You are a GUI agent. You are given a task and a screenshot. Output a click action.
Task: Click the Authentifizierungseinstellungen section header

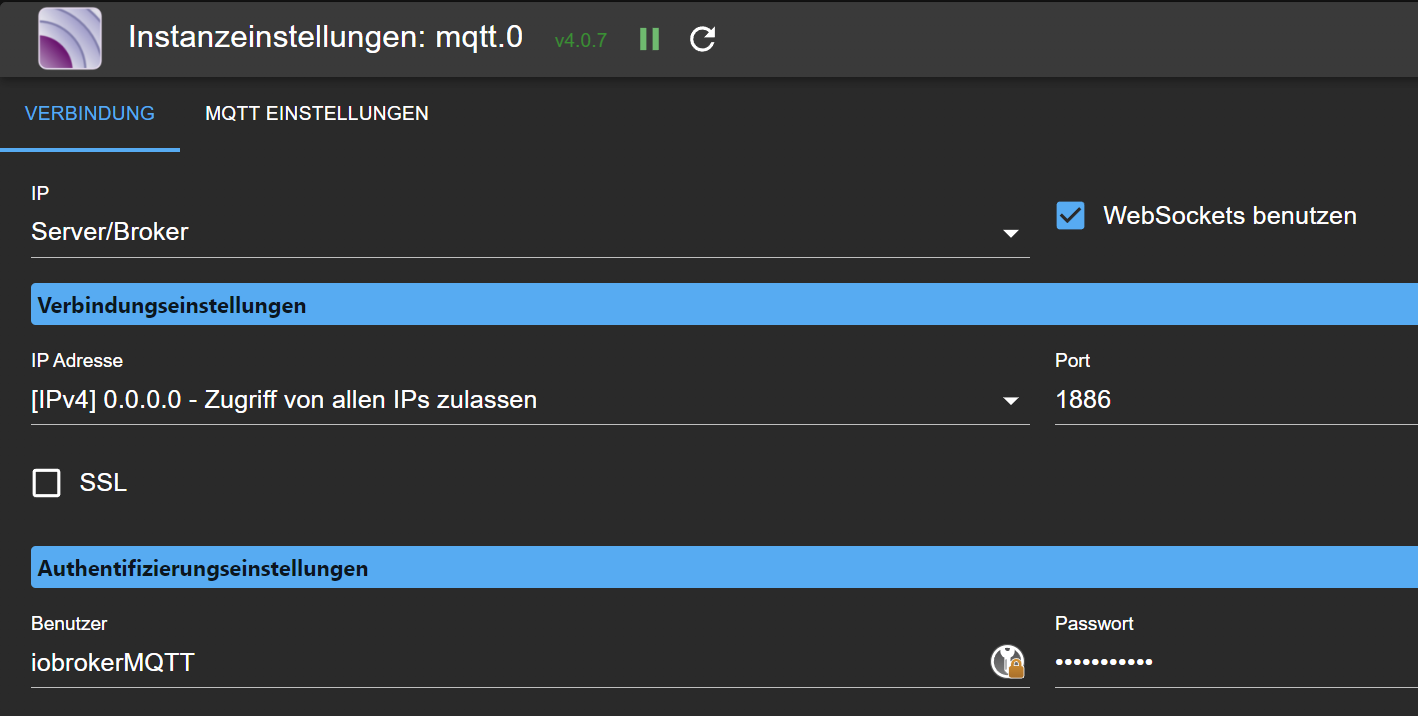[x=724, y=568]
